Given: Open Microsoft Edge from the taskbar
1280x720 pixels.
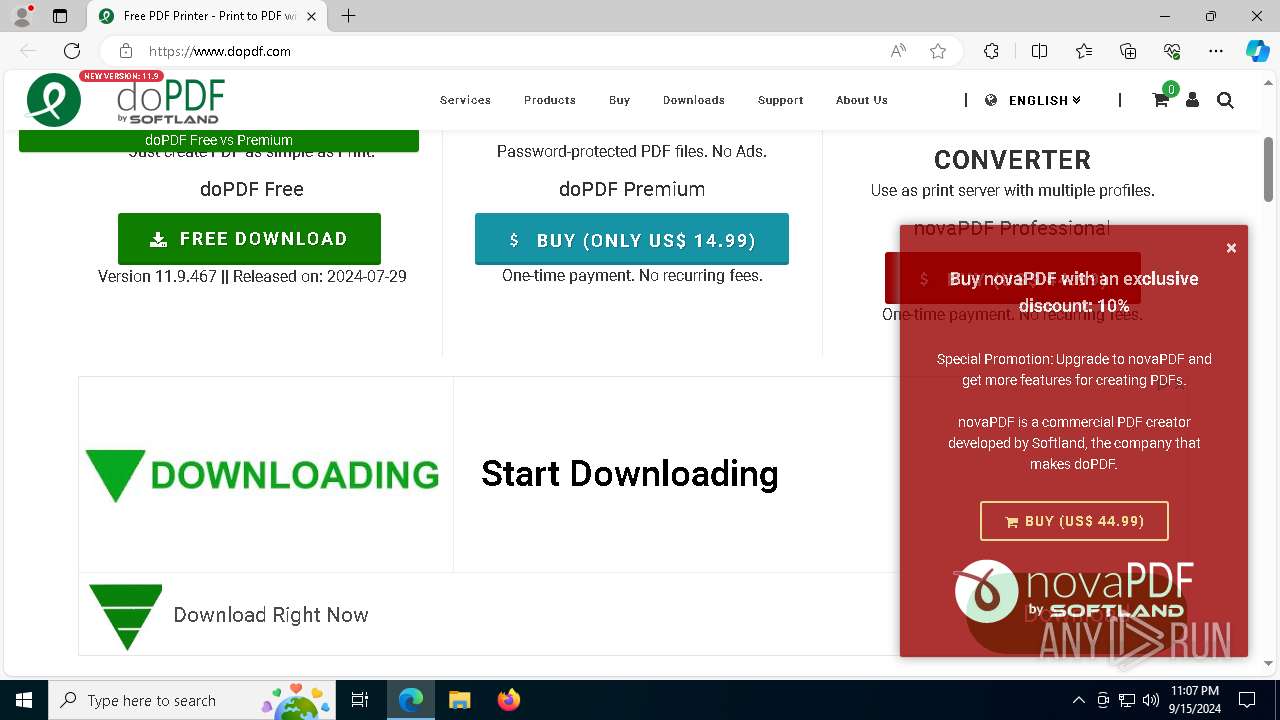Looking at the screenshot, I should [411, 700].
